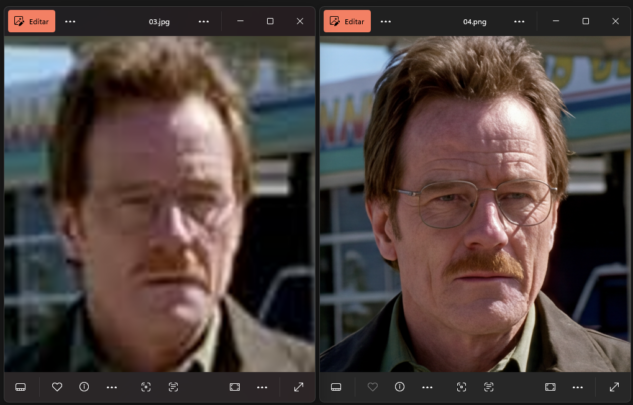Show file info for 03.jpg

(x=84, y=387)
